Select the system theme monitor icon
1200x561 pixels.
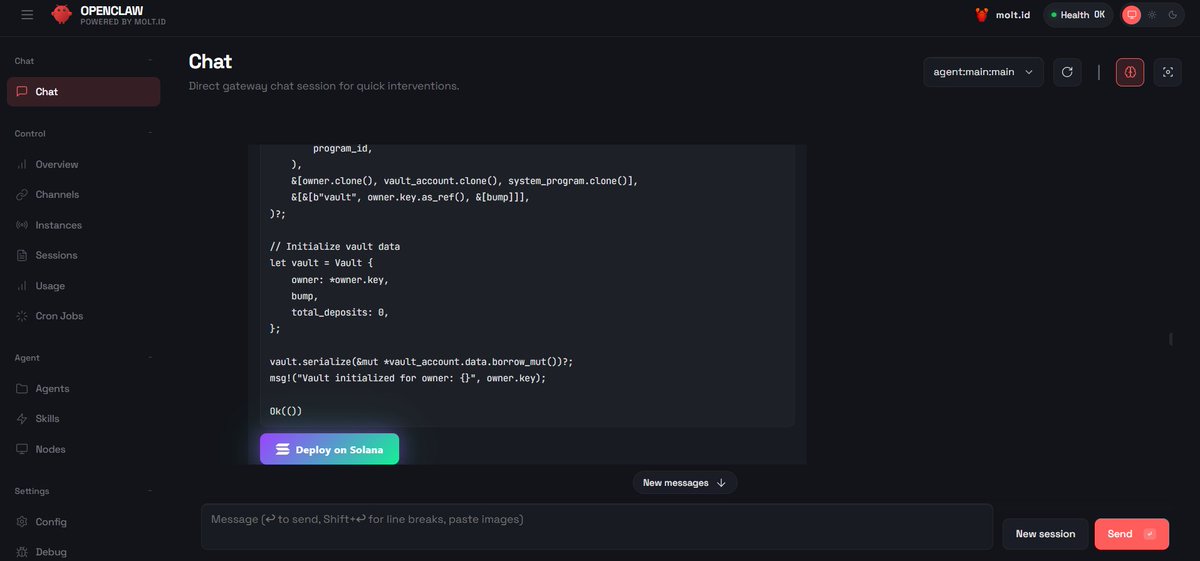[x=1131, y=15]
